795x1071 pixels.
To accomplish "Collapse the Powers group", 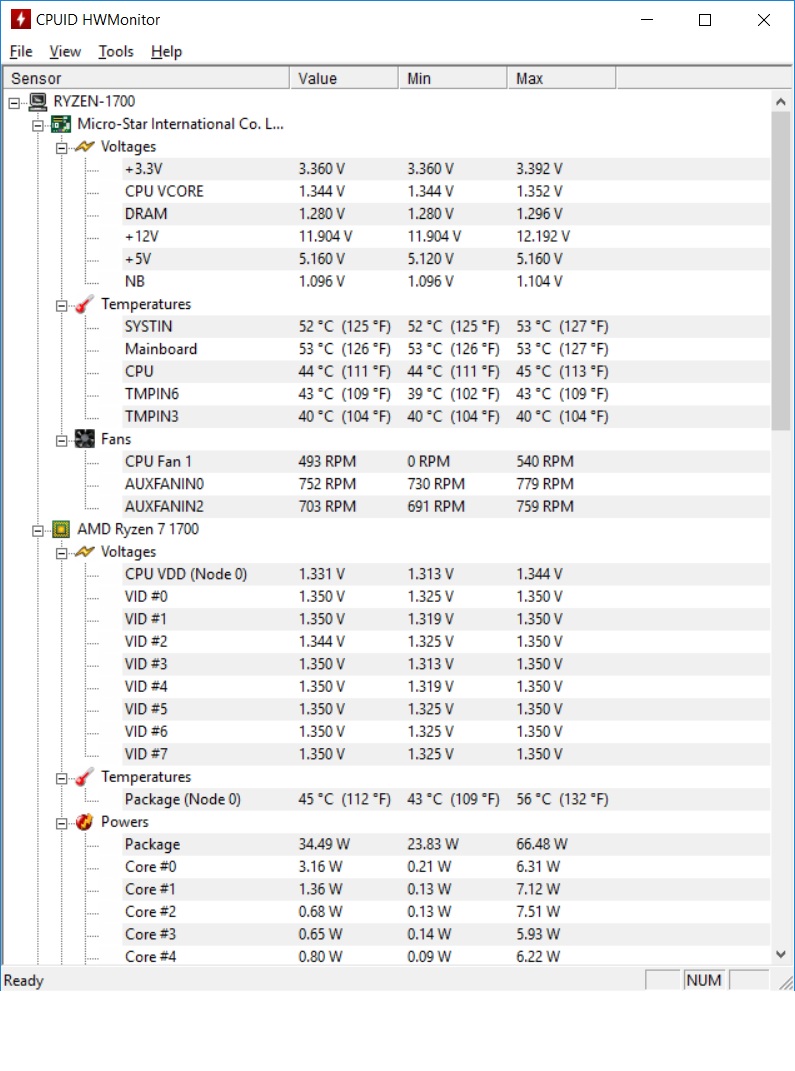I will click(61, 824).
